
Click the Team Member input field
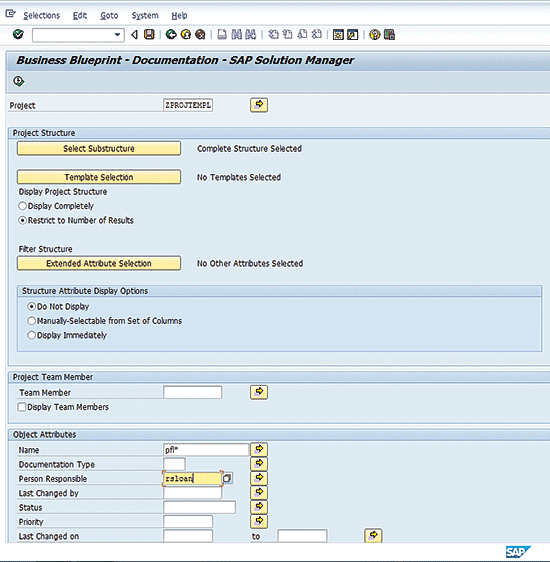(192, 392)
